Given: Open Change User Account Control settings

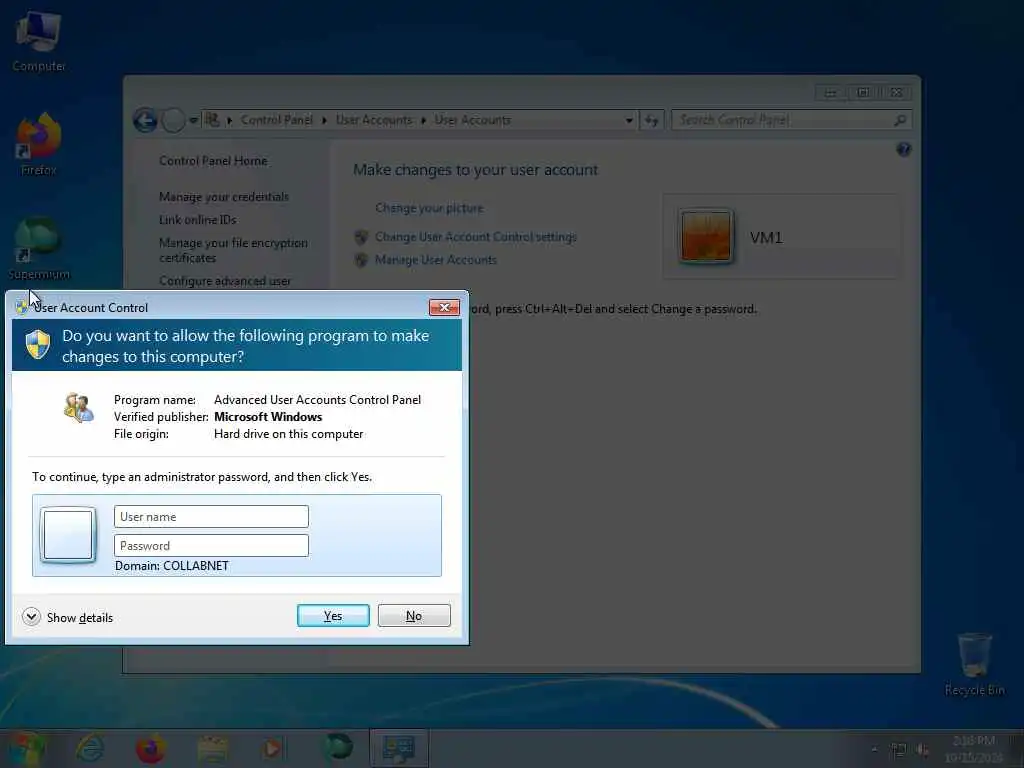Looking at the screenshot, I should (475, 236).
